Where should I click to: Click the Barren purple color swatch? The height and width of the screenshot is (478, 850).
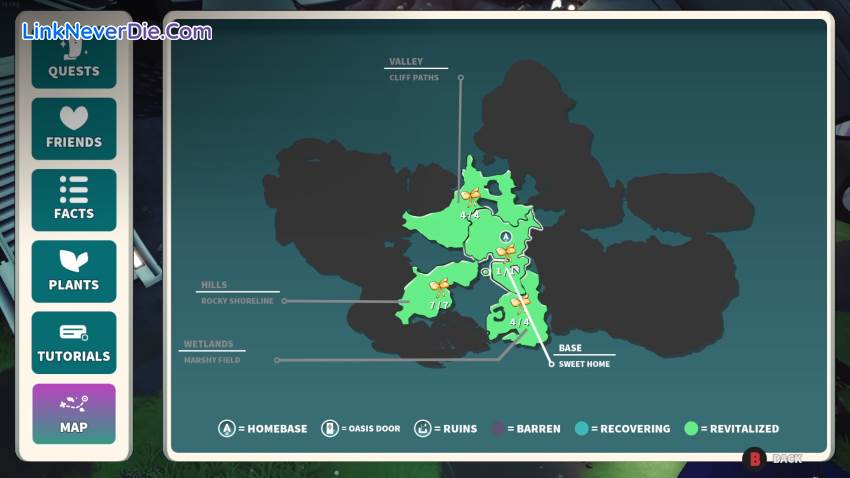499,429
